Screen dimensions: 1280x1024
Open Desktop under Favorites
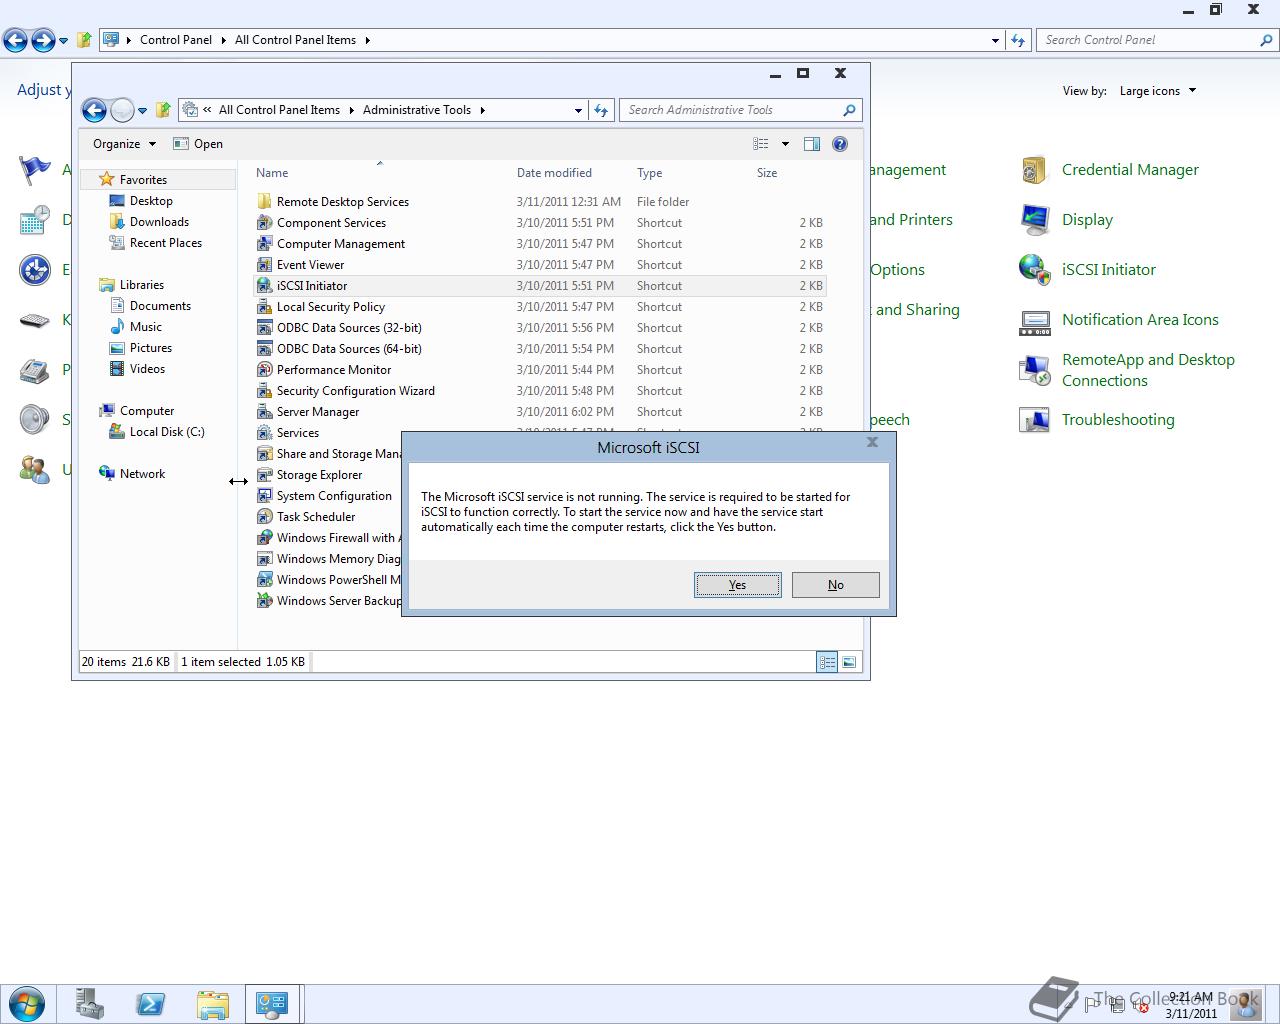coord(151,201)
